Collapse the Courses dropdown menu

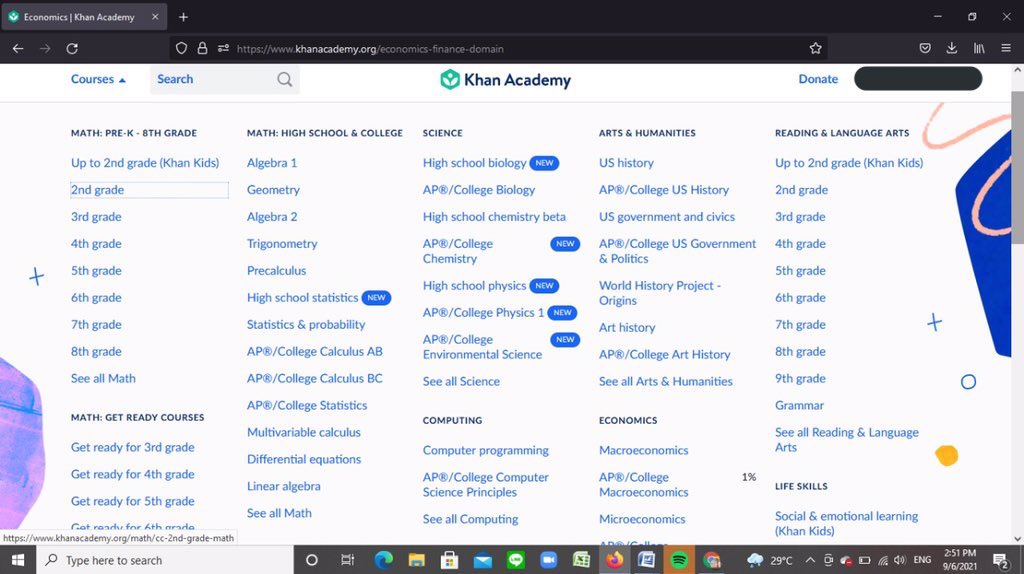click(98, 79)
